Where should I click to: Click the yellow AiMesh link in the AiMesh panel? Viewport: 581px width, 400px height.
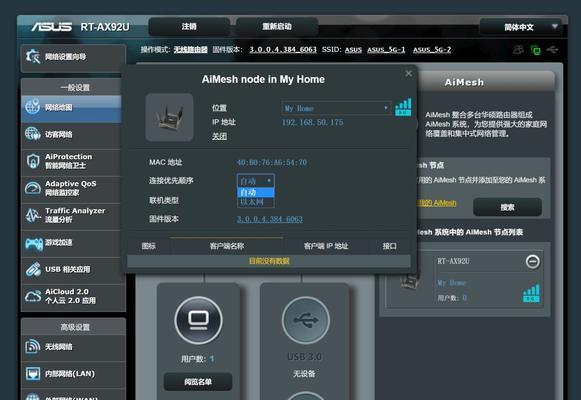436,203
